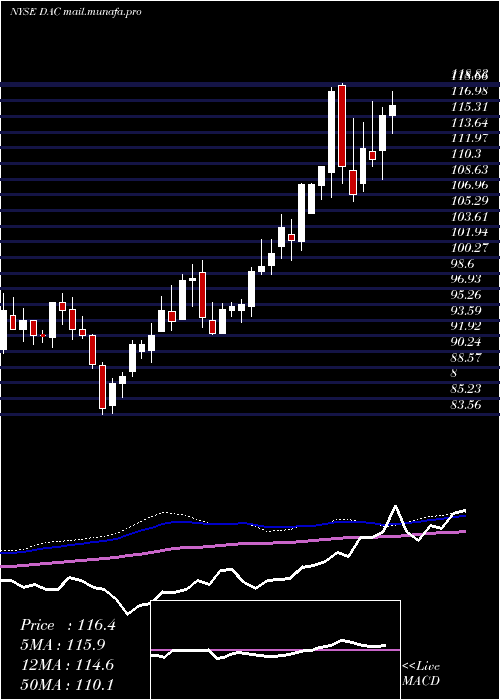Select the 111.97 price axis label

[469, 138]
